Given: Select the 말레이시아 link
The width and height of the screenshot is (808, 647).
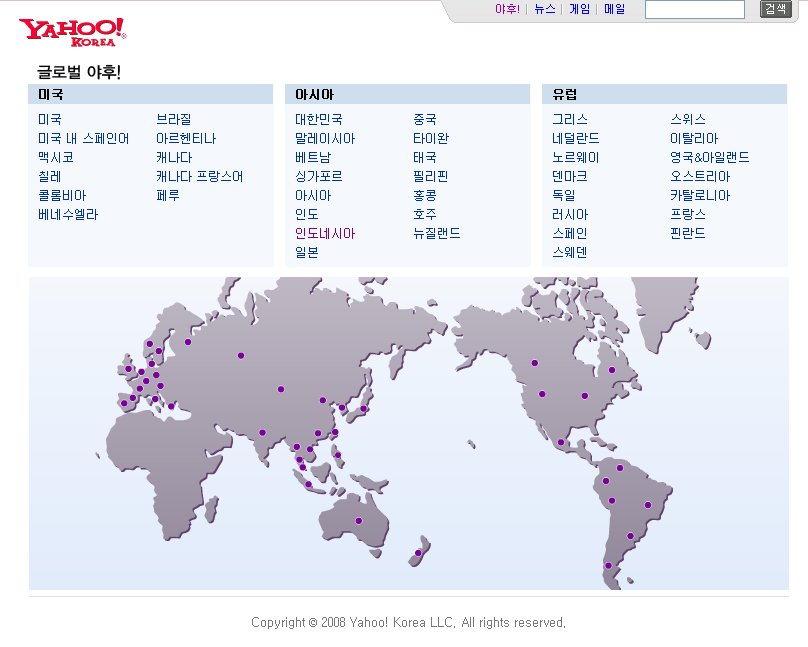Looking at the screenshot, I should [x=325, y=139].
